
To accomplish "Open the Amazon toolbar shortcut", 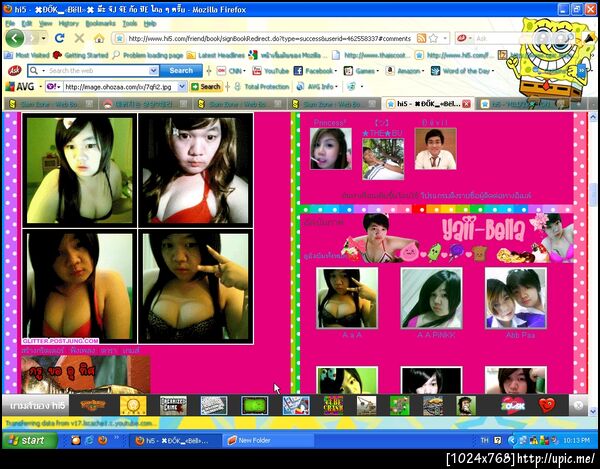I will tap(403, 71).
